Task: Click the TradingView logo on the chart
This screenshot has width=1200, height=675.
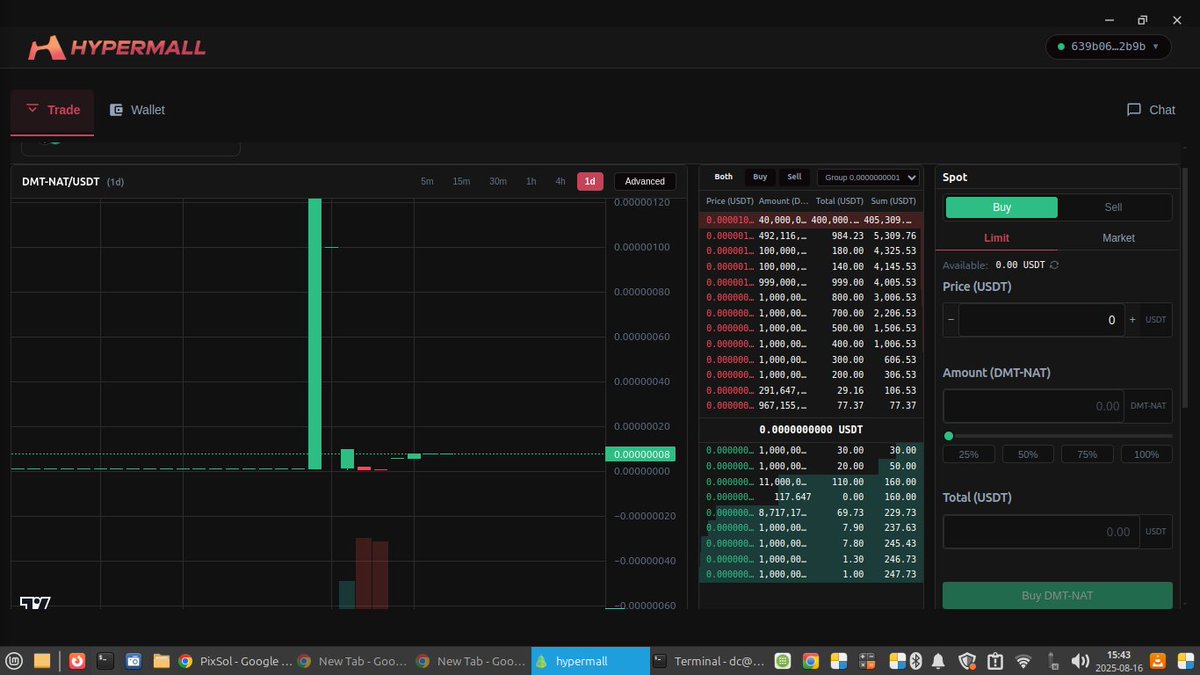Action: pyautogui.click(x=35, y=603)
